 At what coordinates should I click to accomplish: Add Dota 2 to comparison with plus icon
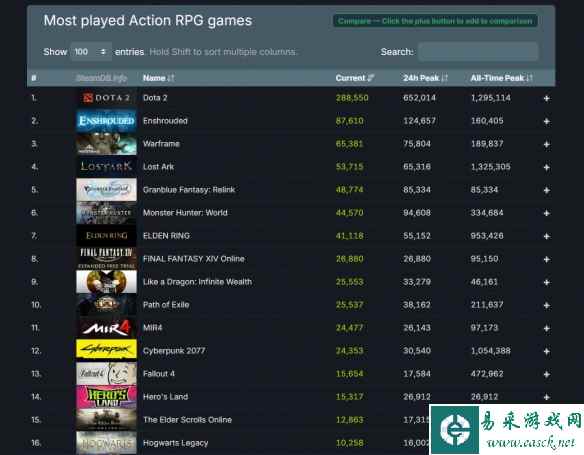(546, 98)
